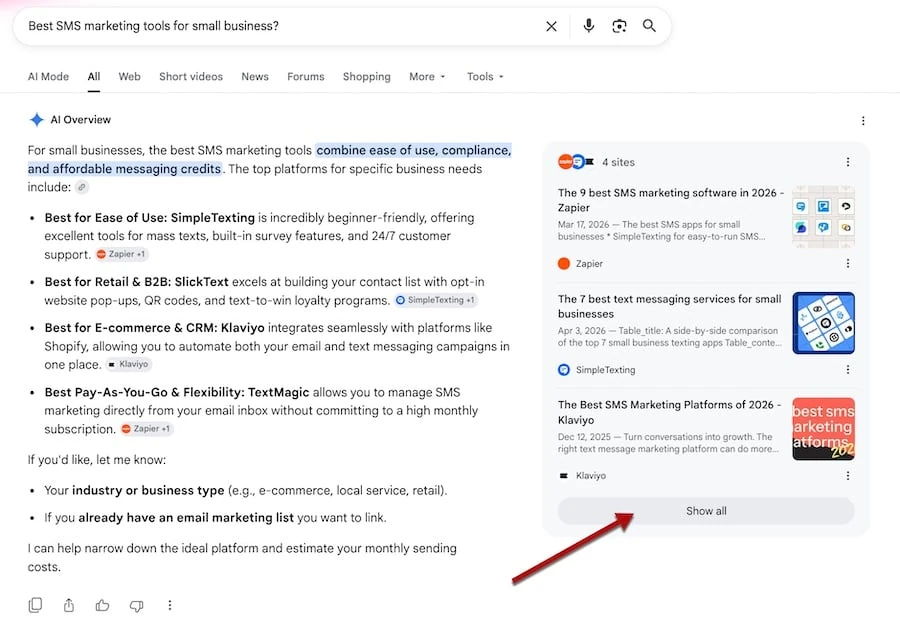
Task: Share the AI Overview response
Action: 69,605
